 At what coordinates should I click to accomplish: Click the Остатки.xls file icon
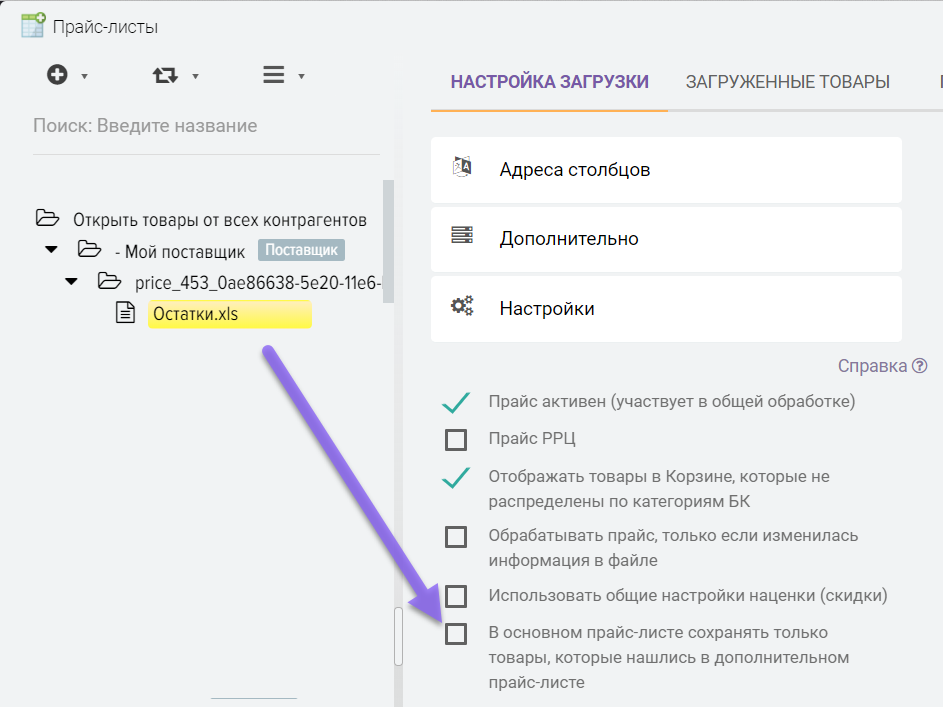click(x=126, y=314)
